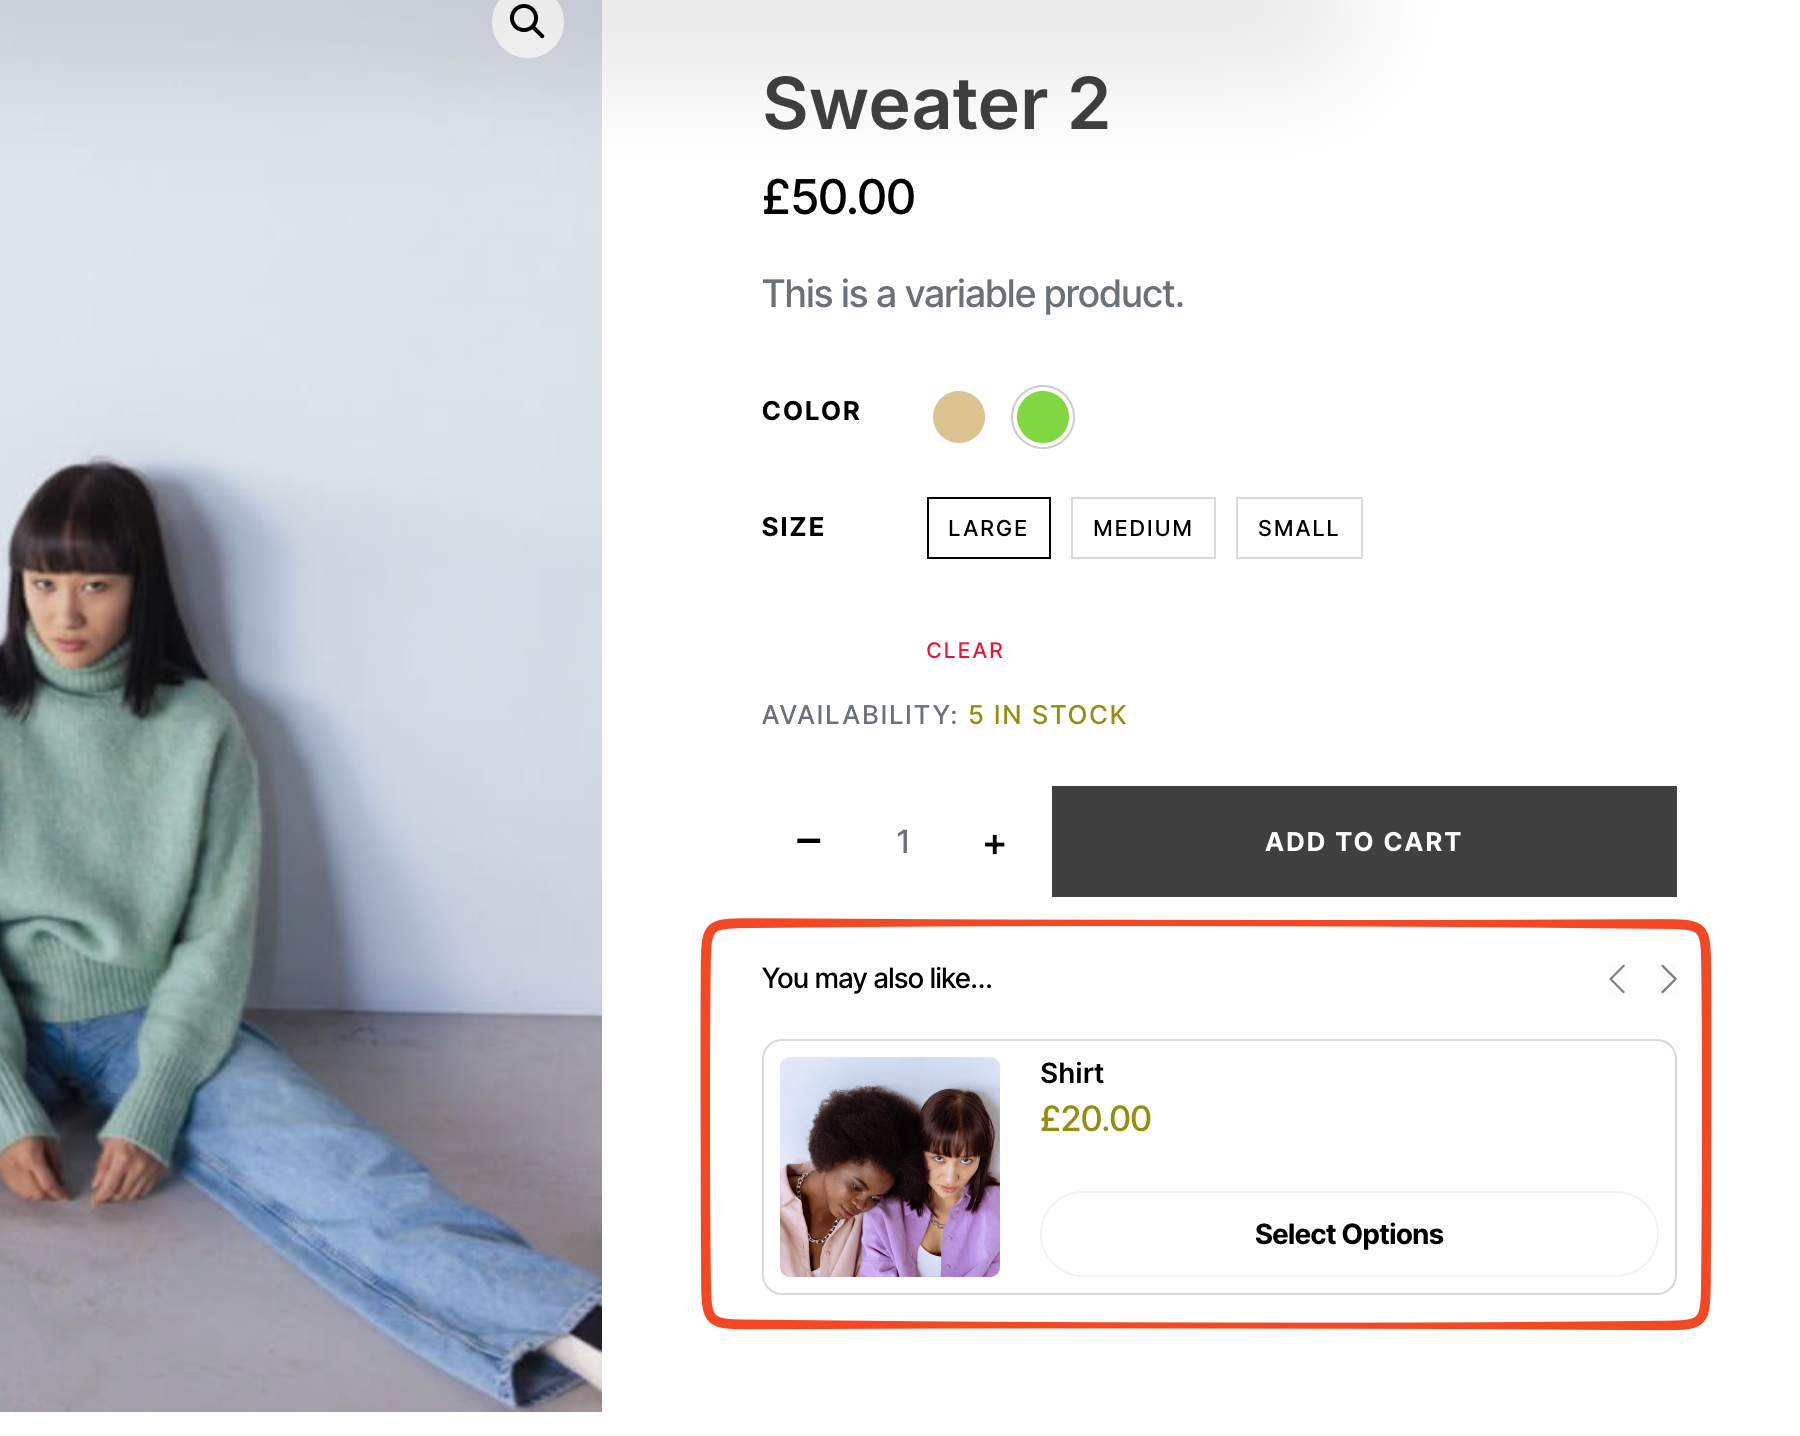Show next recommended product
Image resolution: width=1800 pixels, height=1436 pixels.
(x=1668, y=979)
